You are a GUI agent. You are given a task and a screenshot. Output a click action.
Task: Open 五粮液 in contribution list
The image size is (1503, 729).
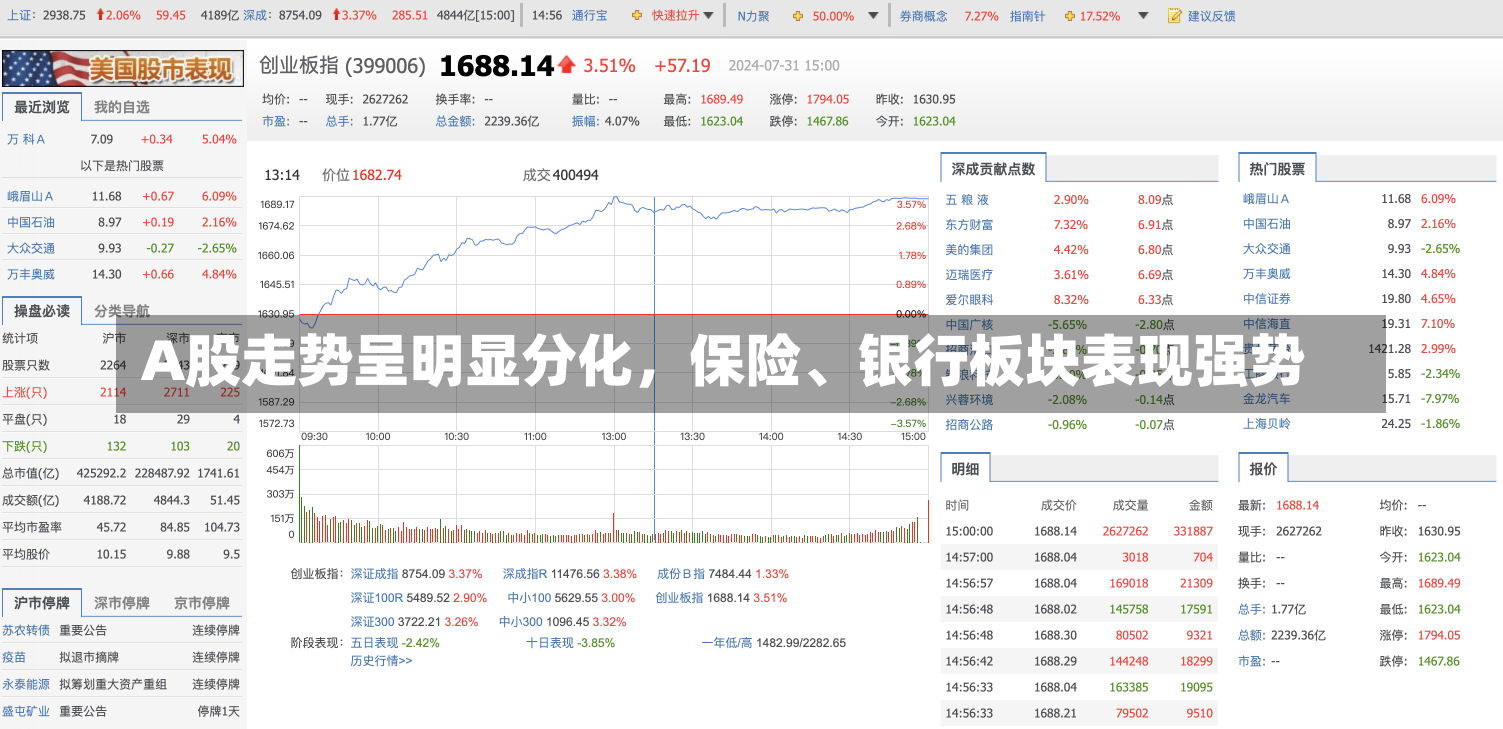[967, 200]
